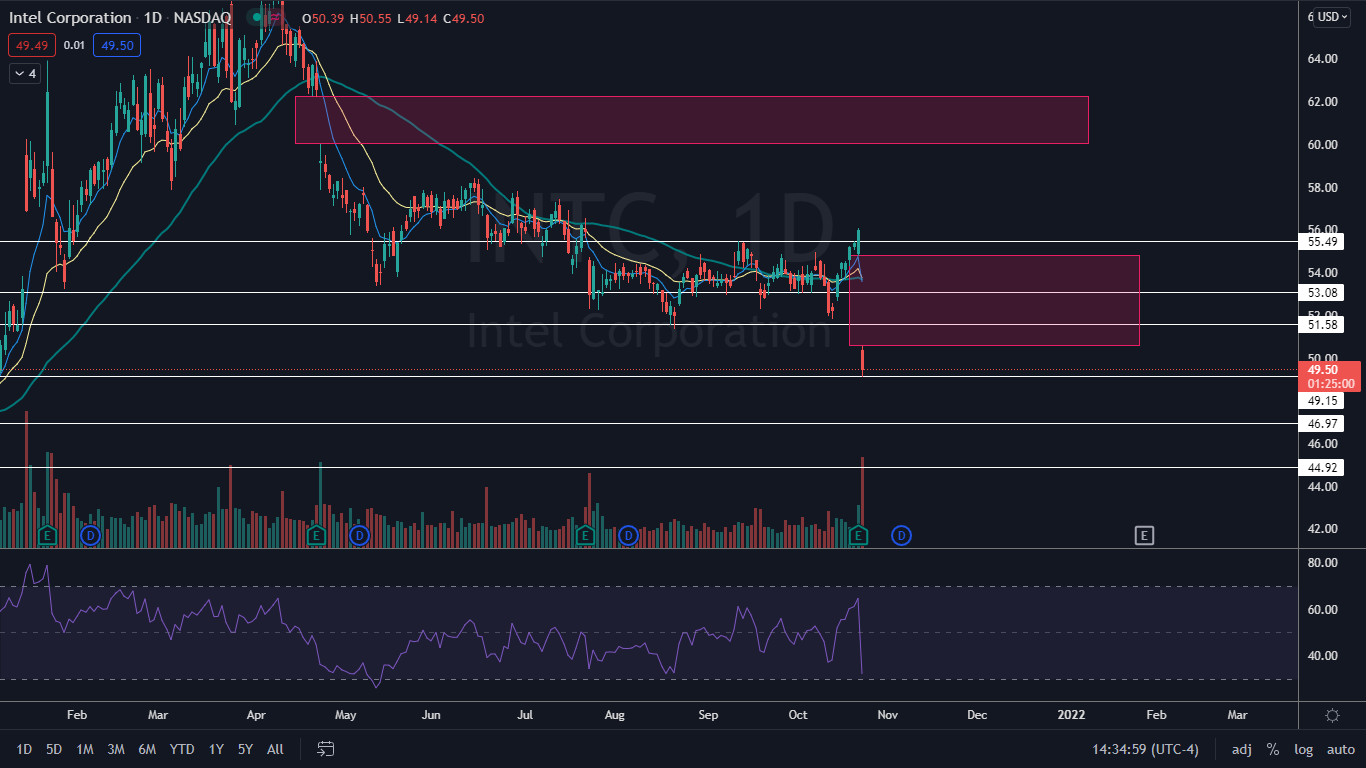1366x768 pixels.
Task: Select the upper red resistance zone rectangle
Action: (x=691, y=120)
